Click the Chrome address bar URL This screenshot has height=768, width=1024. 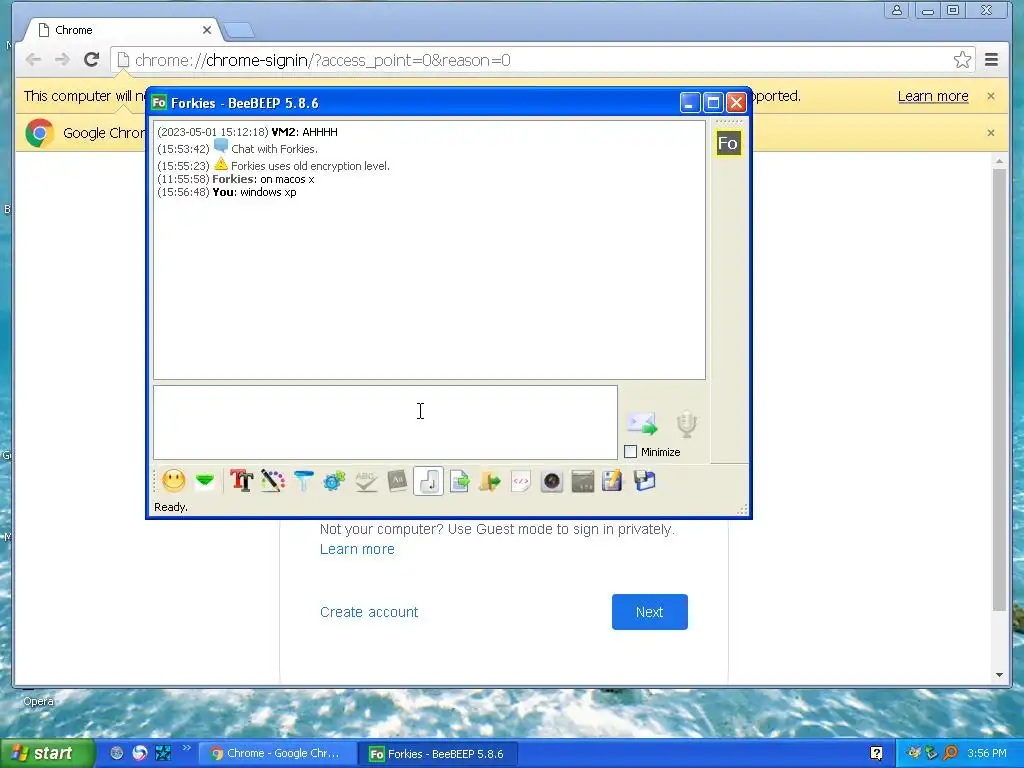click(x=323, y=60)
